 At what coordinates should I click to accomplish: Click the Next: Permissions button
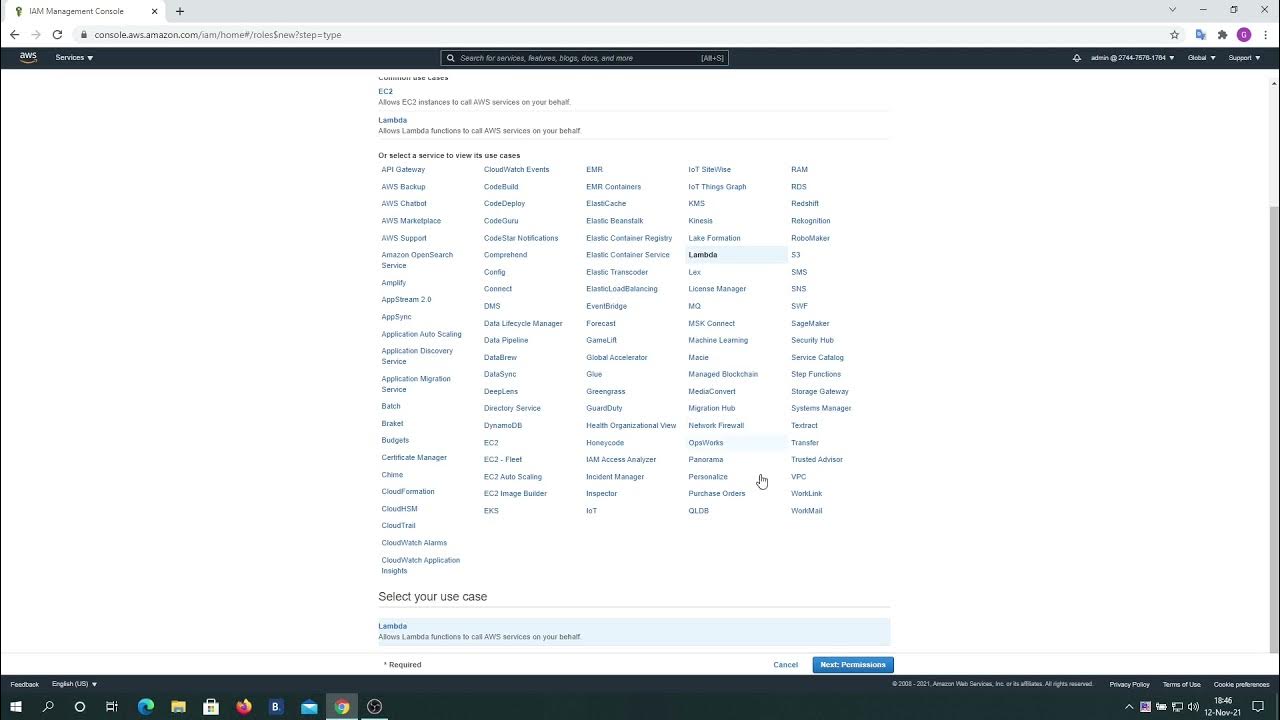pos(853,665)
